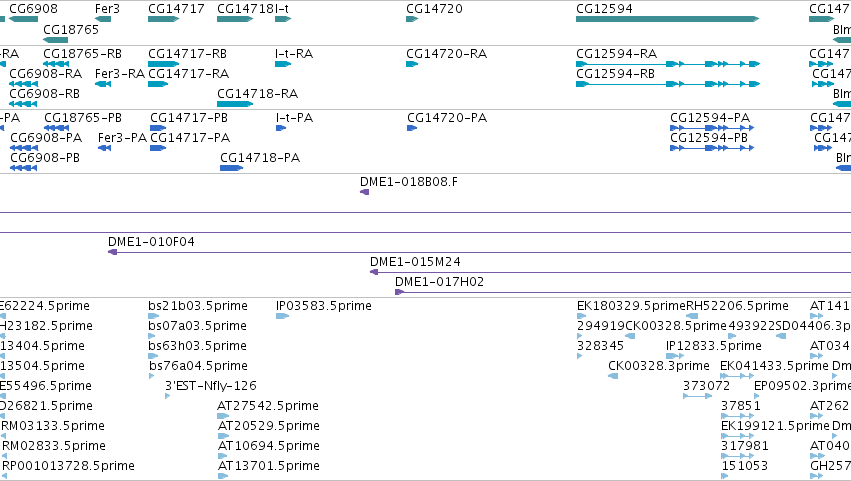Click the Fer3-RA transcript label
This screenshot has width=851, height=481.
pyautogui.click(x=120, y=73)
